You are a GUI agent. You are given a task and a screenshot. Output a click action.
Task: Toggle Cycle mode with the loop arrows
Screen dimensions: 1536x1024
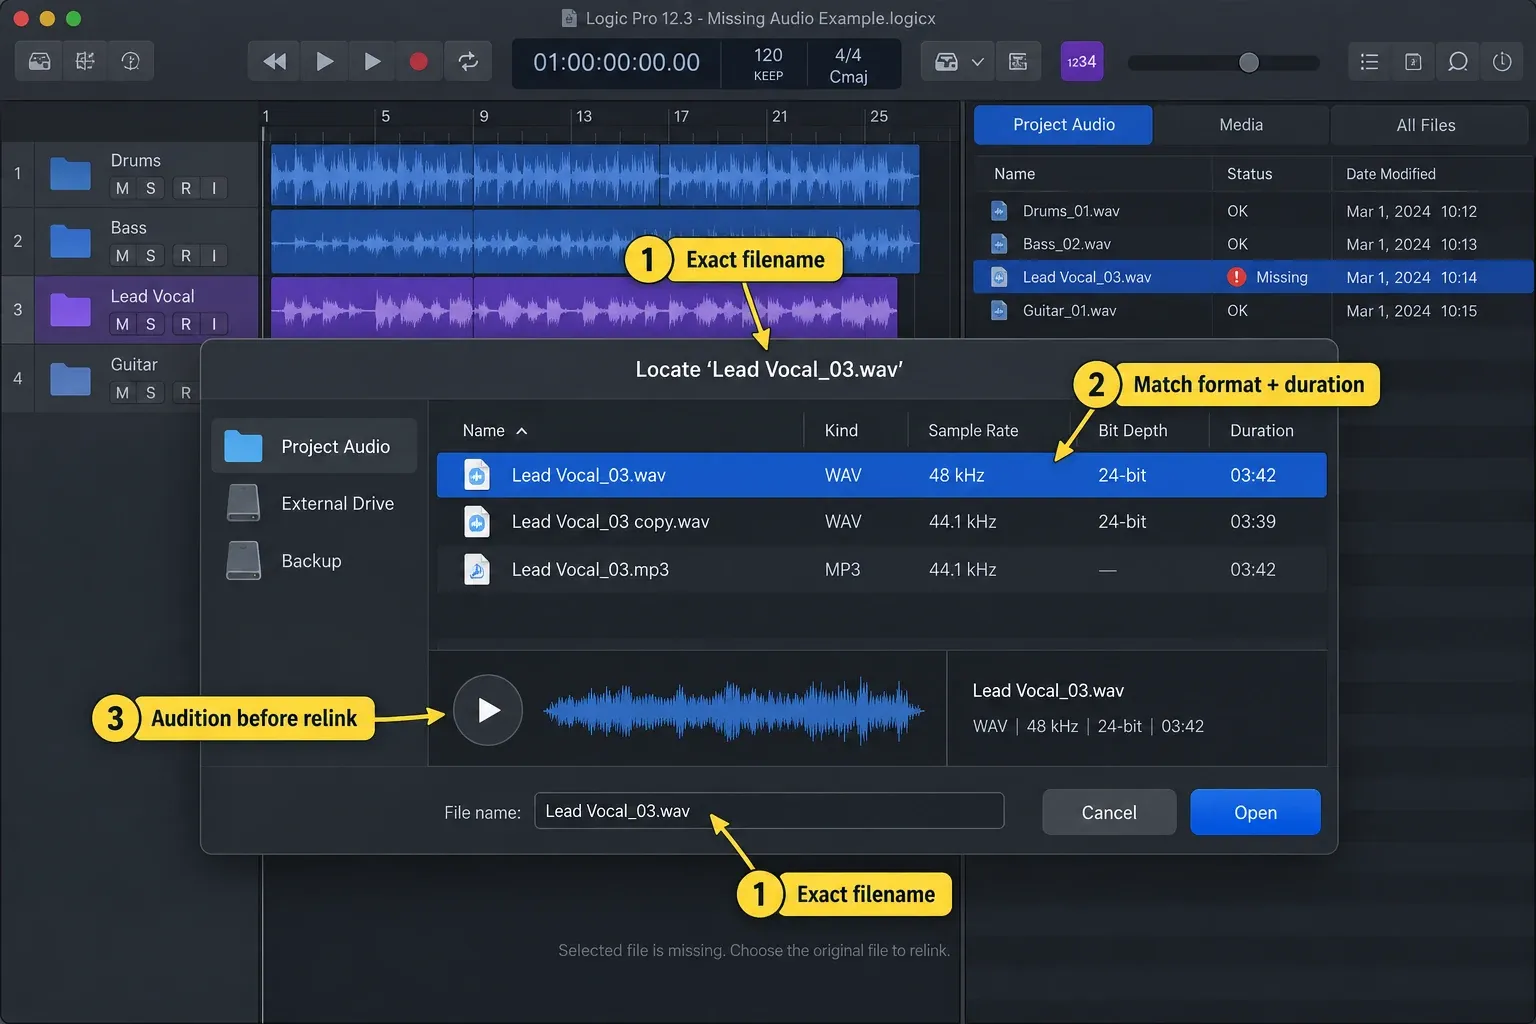pos(468,61)
